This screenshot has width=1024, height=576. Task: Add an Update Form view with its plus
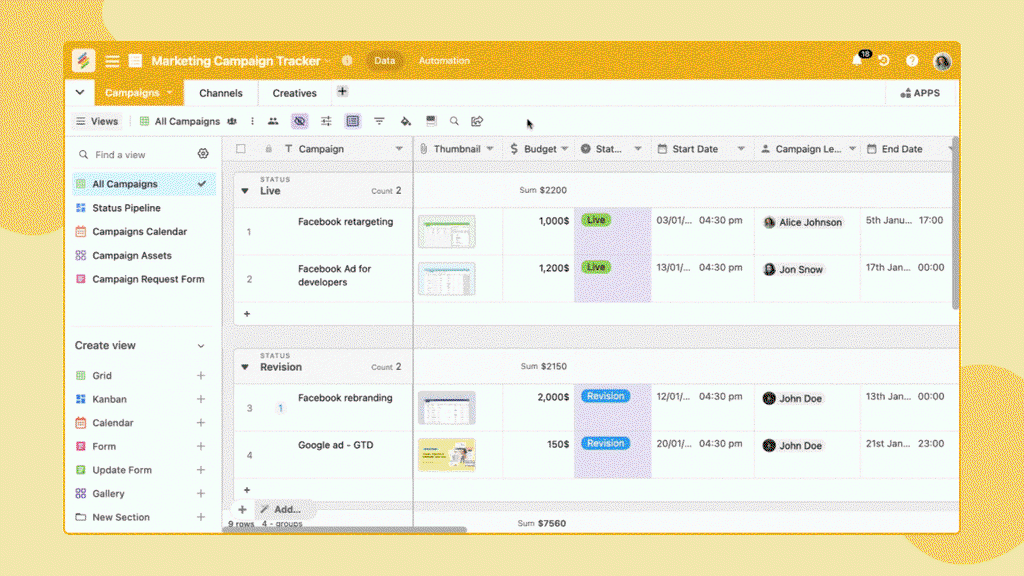(x=200, y=470)
